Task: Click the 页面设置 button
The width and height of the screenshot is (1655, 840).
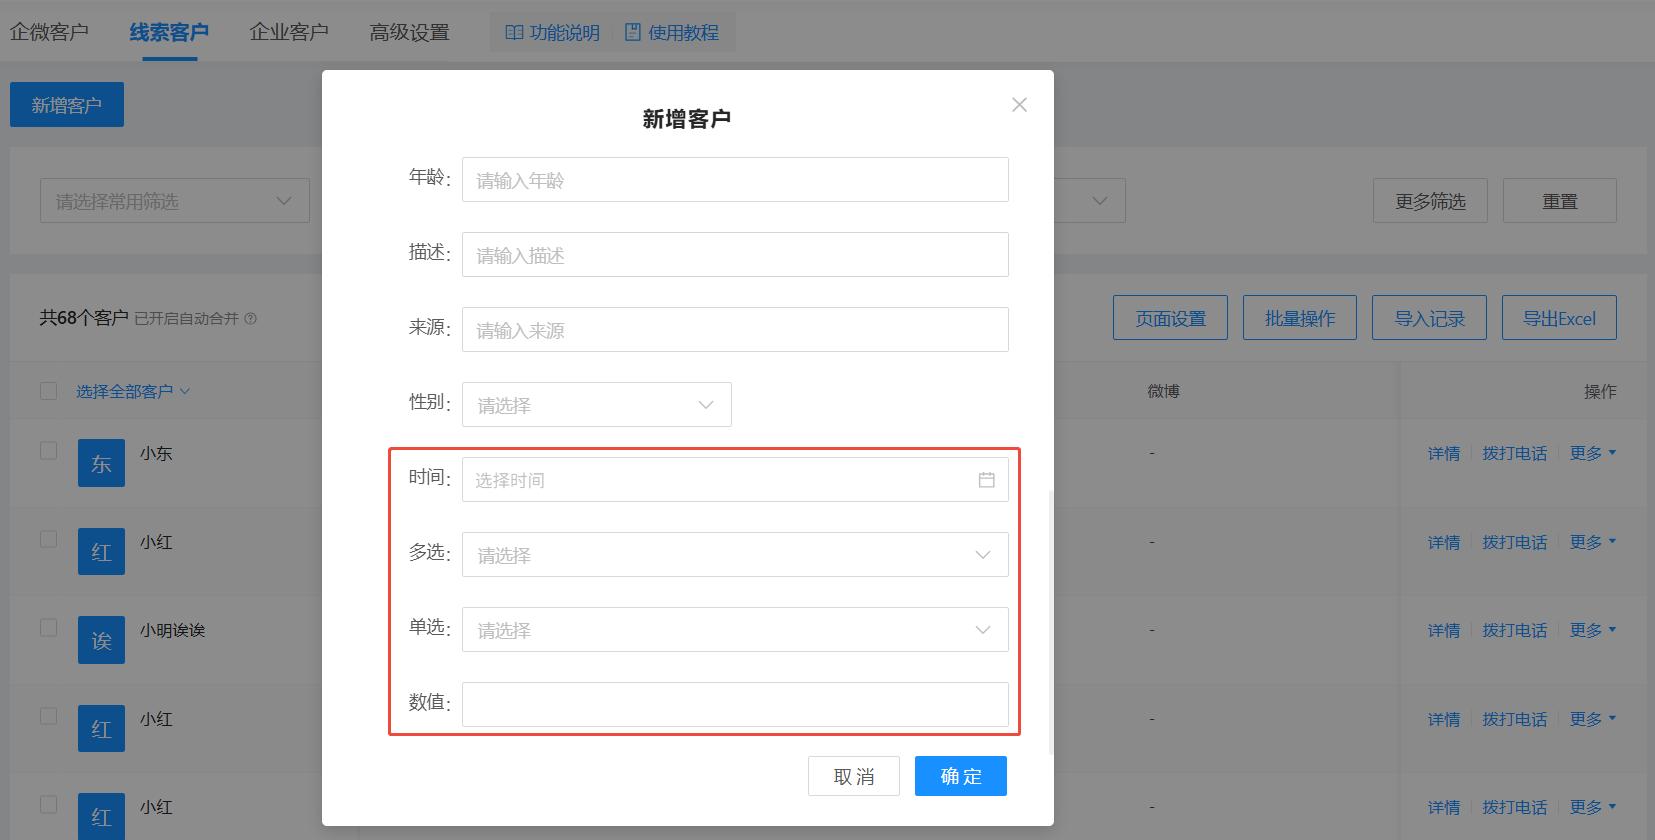Action: pos(1170,317)
